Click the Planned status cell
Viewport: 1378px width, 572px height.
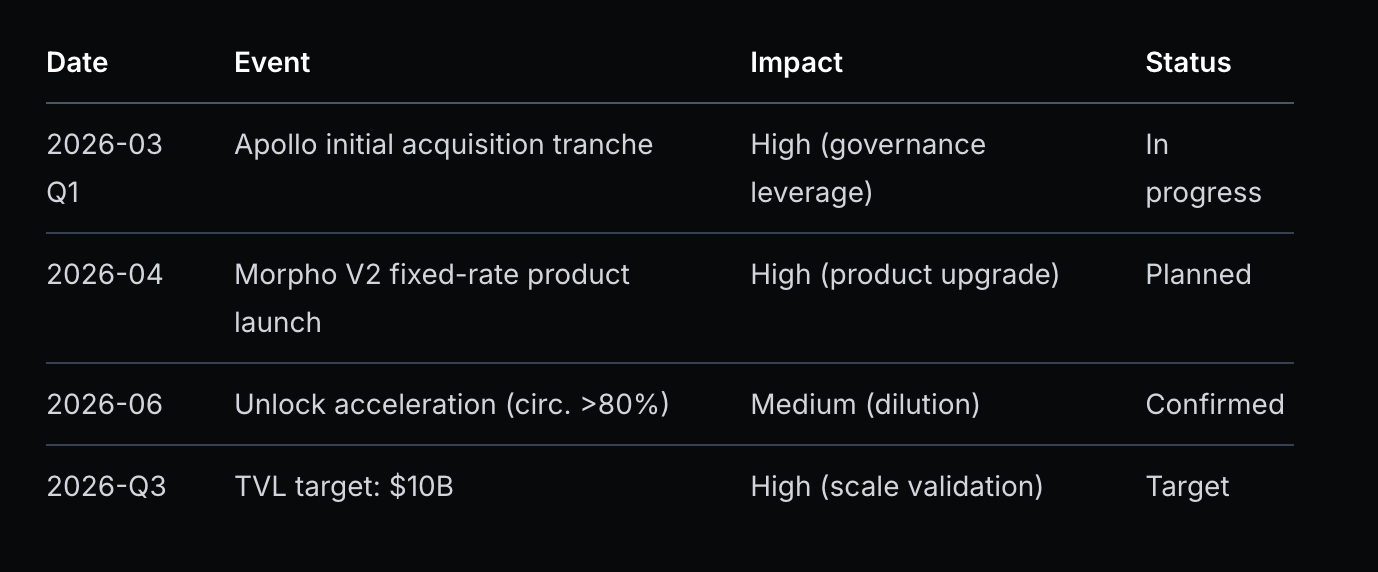click(x=1198, y=275)
